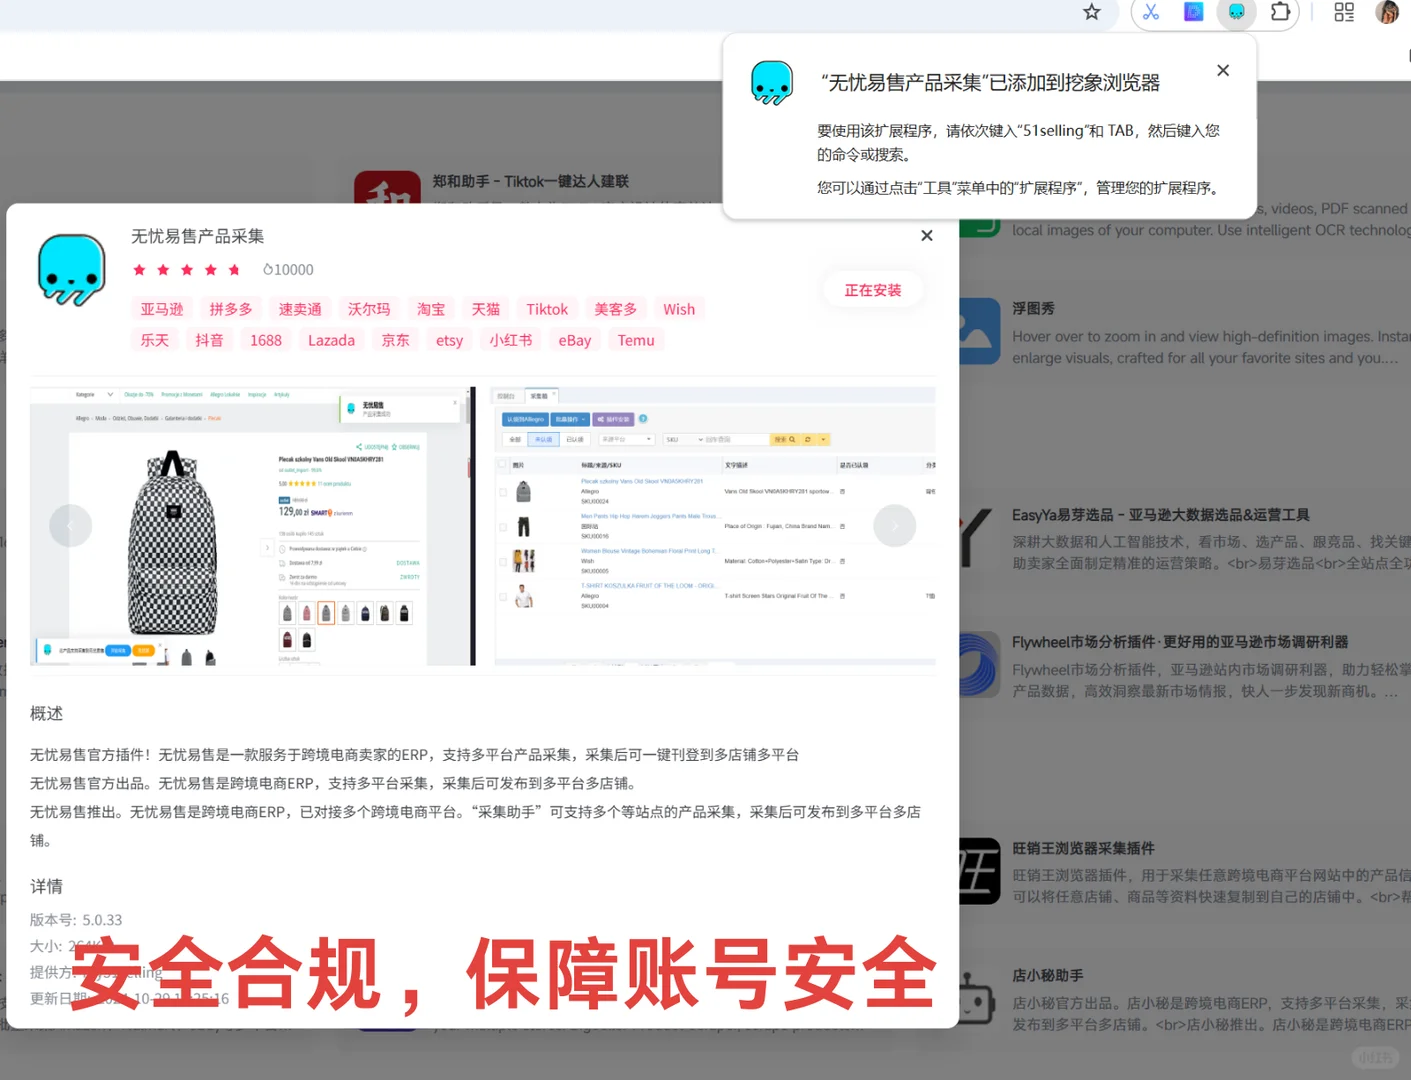Image resolution: width=1411 pixels, height=1080 pixels.
Task: Select a backpack color variant thumbnail
Action: point(325,612)
